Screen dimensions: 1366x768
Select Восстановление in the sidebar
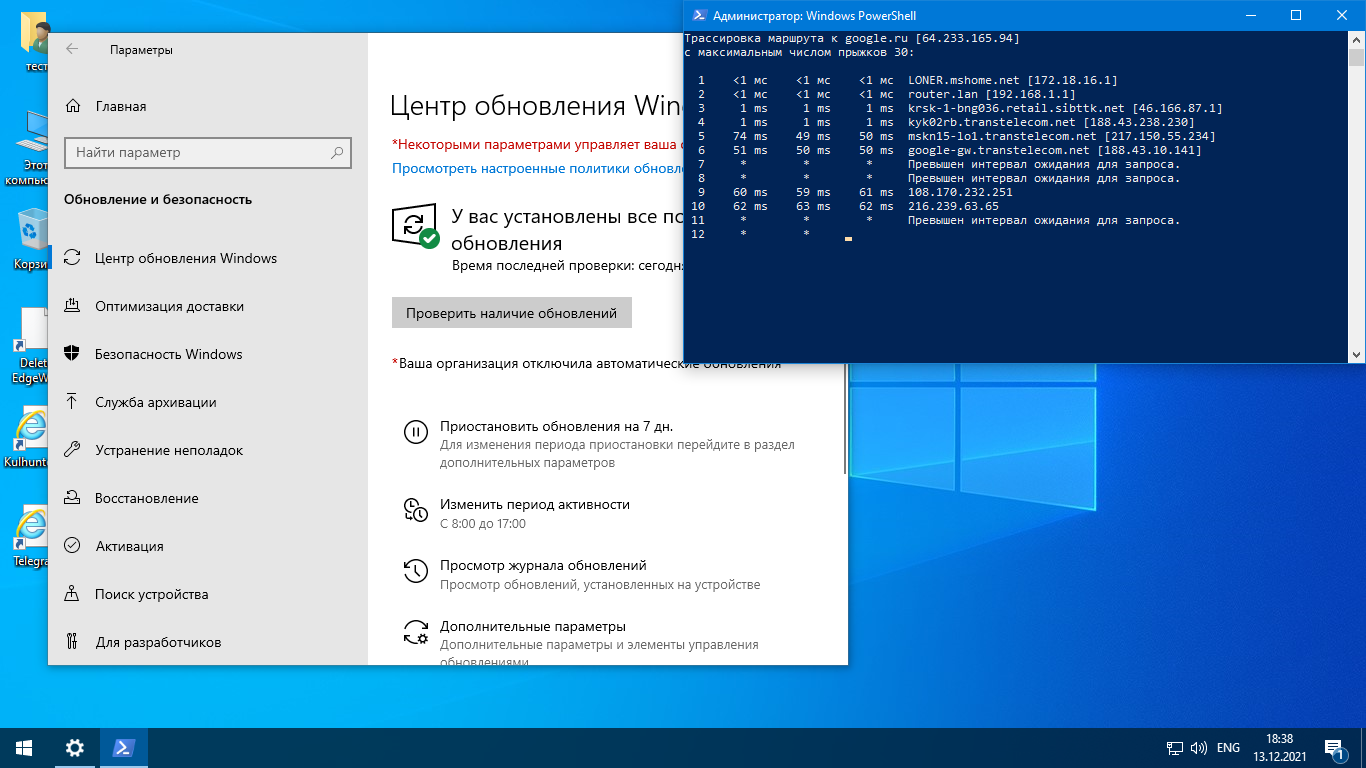pos(146,498)
